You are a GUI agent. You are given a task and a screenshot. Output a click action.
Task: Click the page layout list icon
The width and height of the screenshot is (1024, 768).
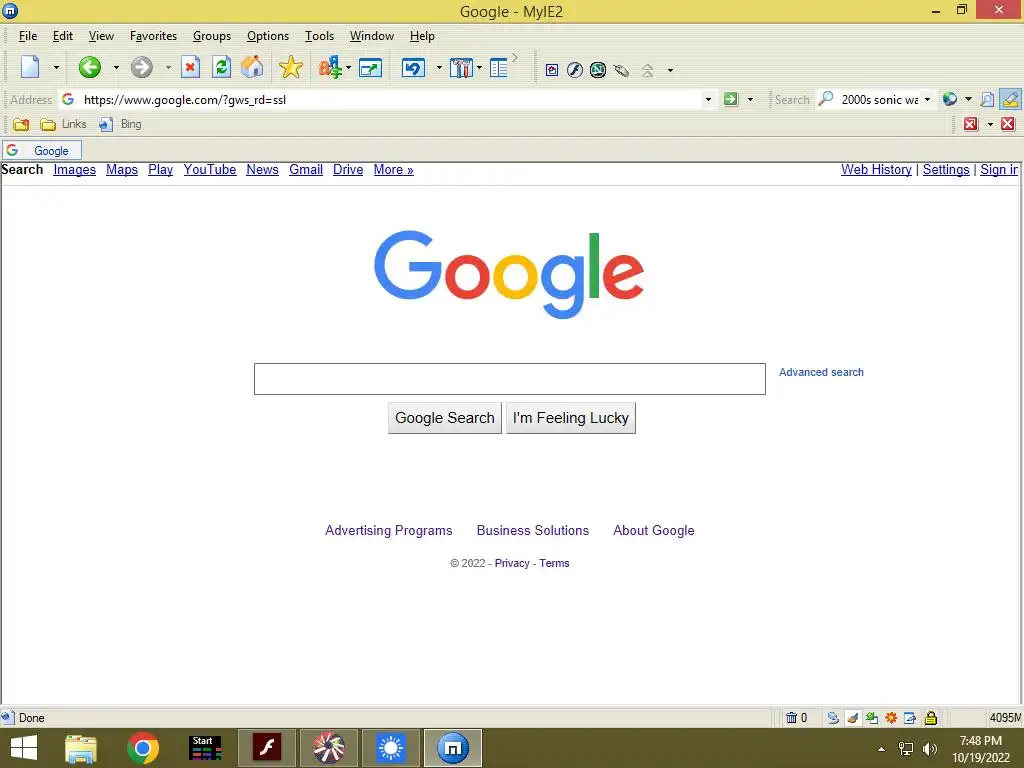click(x=498, y=67)
